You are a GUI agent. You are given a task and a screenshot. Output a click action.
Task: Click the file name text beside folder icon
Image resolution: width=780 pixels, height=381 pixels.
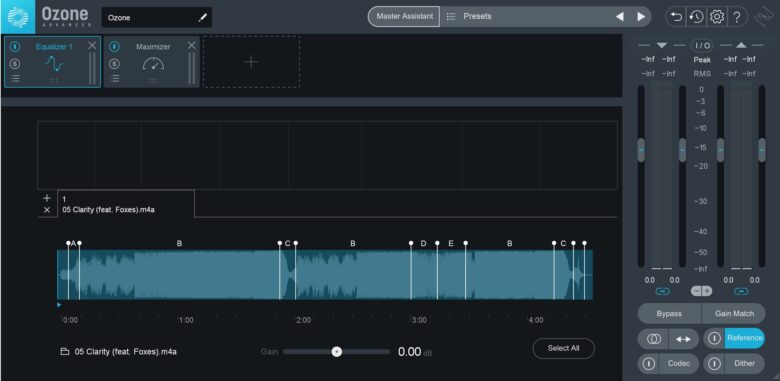pos(125,352)
